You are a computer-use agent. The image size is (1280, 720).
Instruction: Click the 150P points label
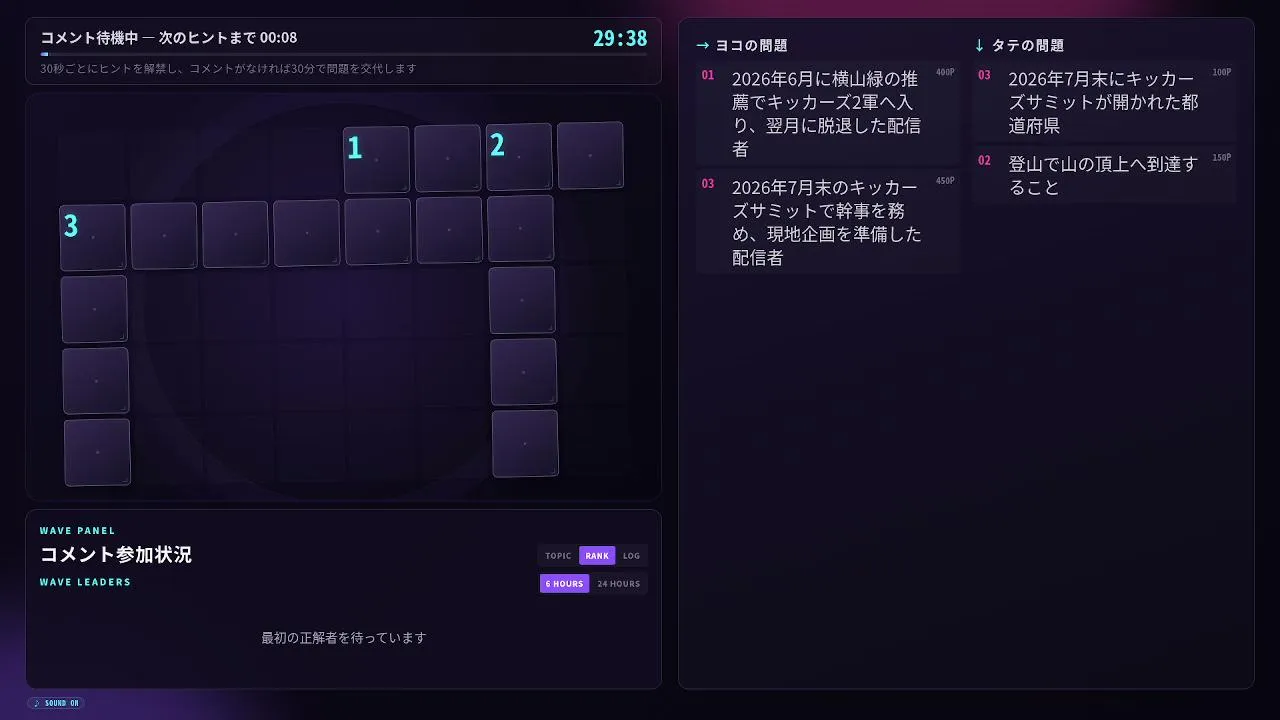coord(1221,158)
